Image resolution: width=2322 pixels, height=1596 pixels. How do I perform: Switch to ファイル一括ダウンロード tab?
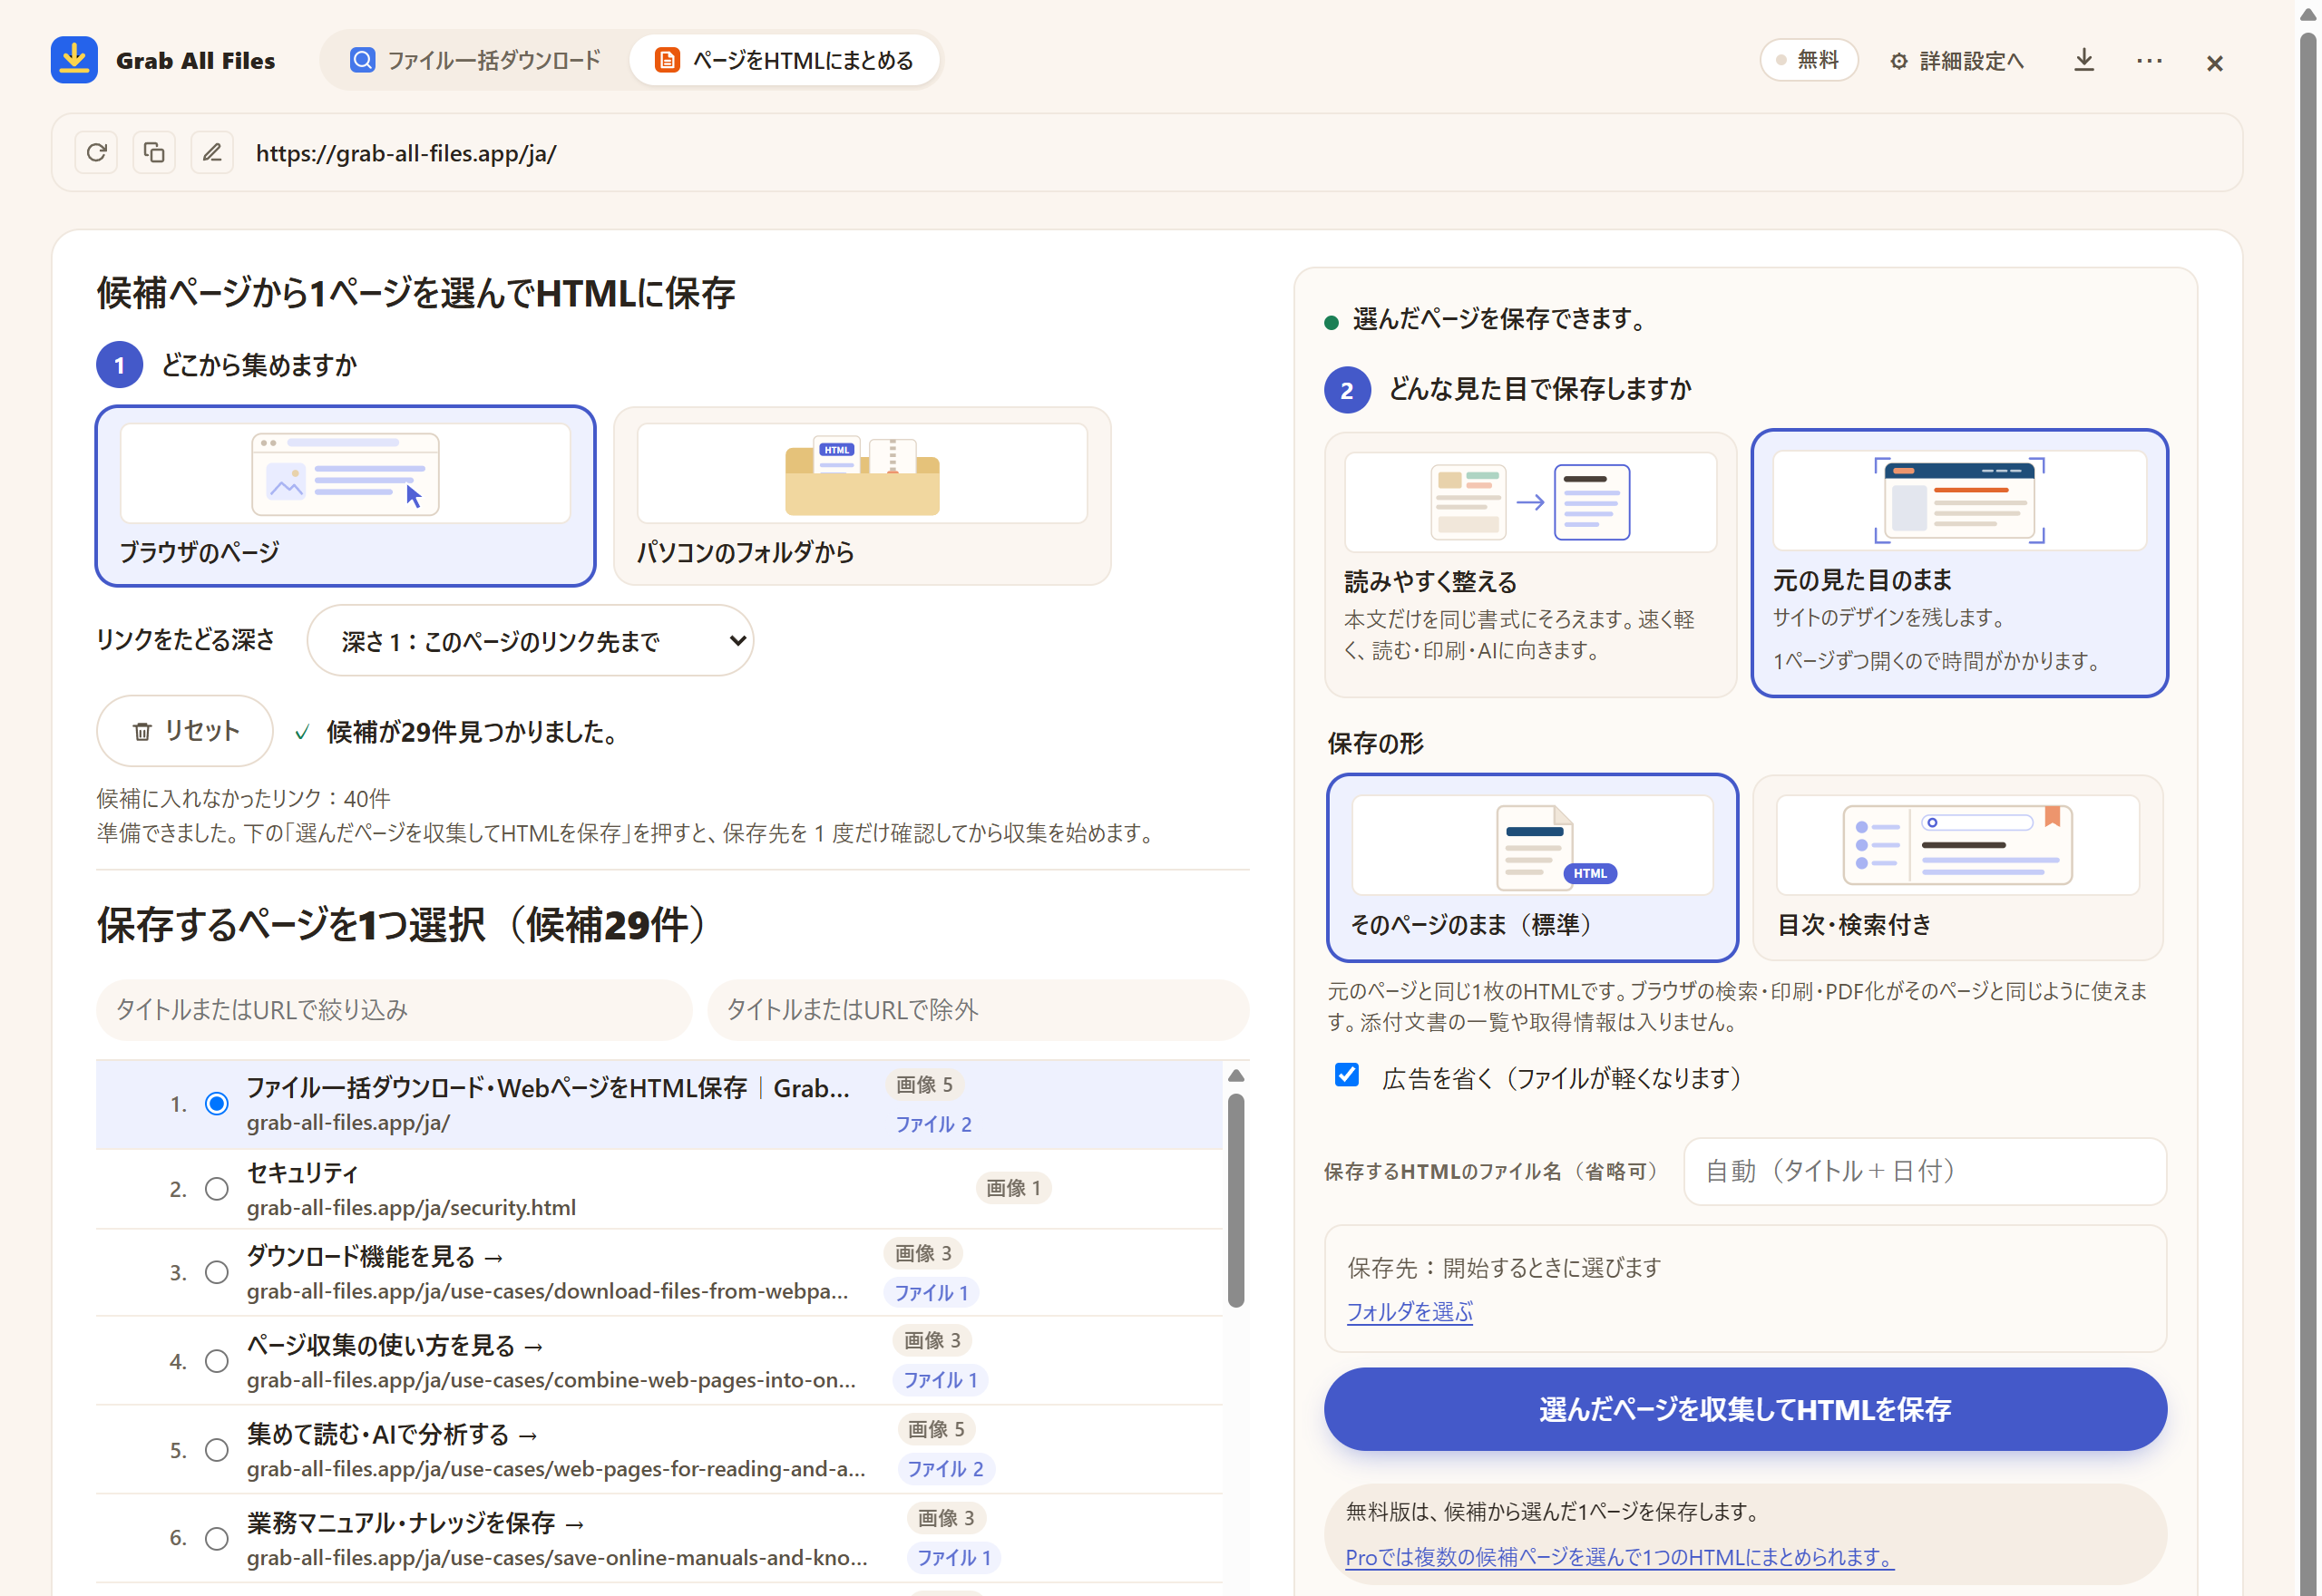pos(476,60)
